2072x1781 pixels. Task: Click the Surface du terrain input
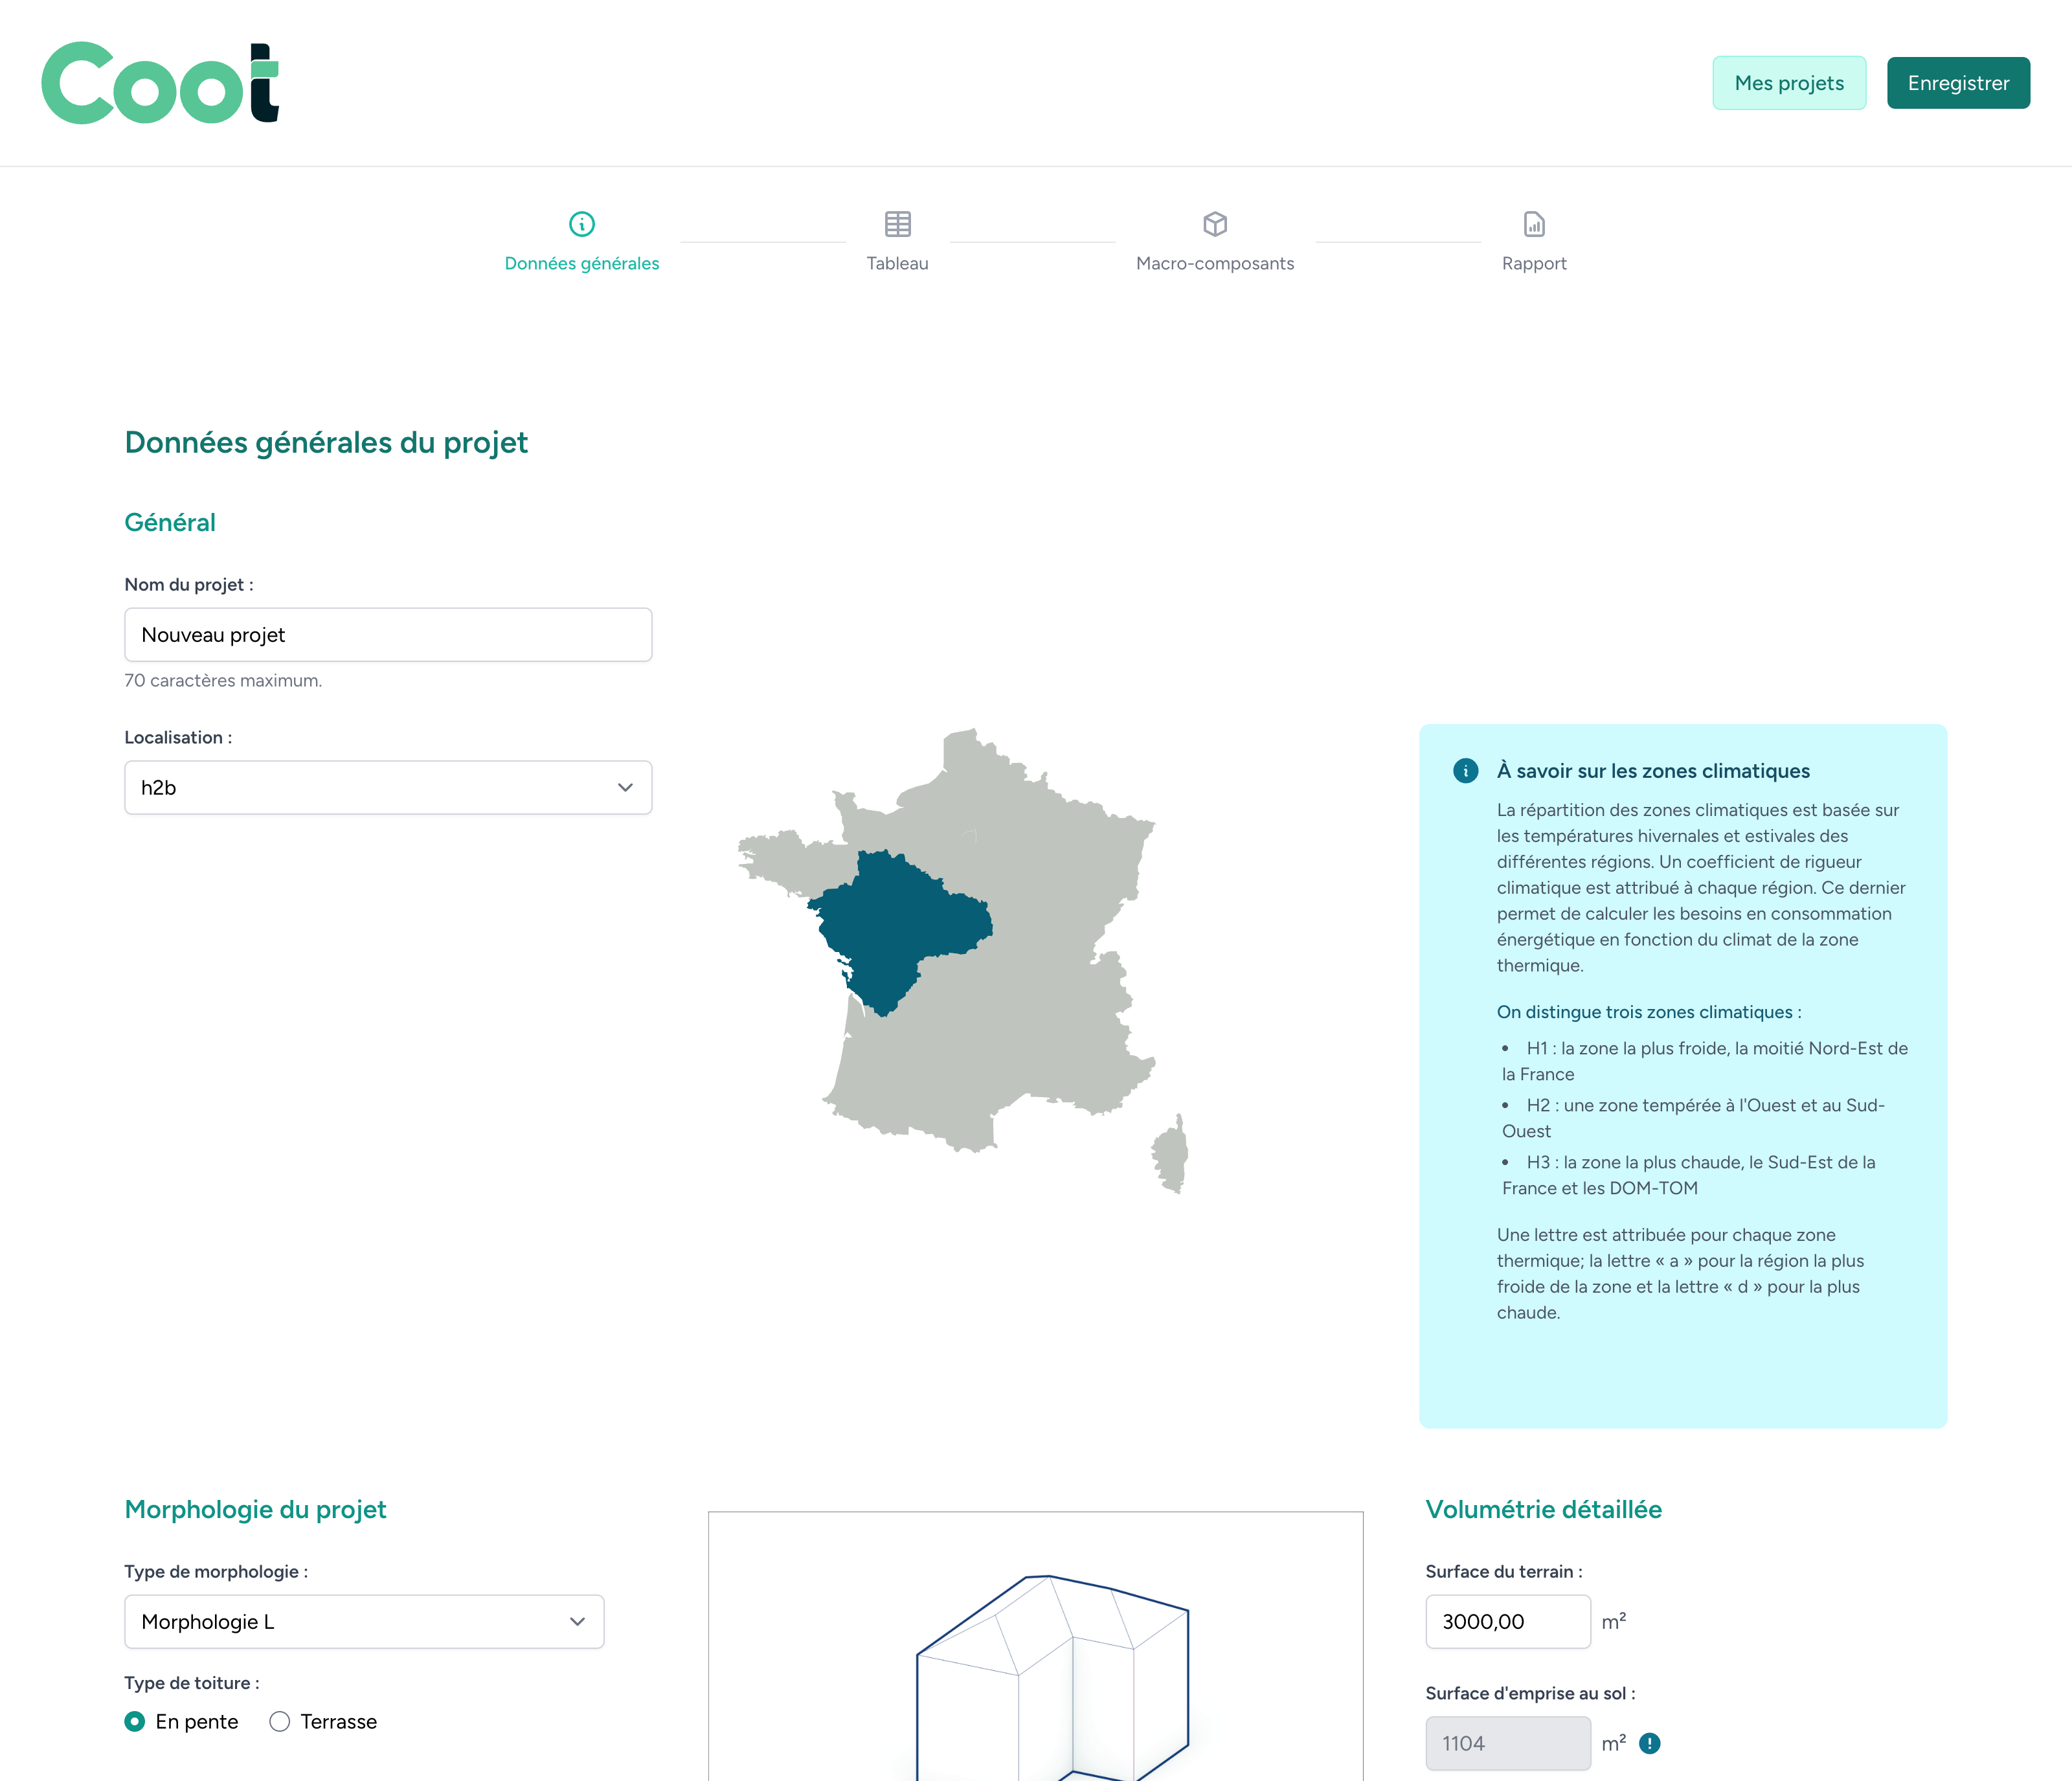(1507, 1621)
